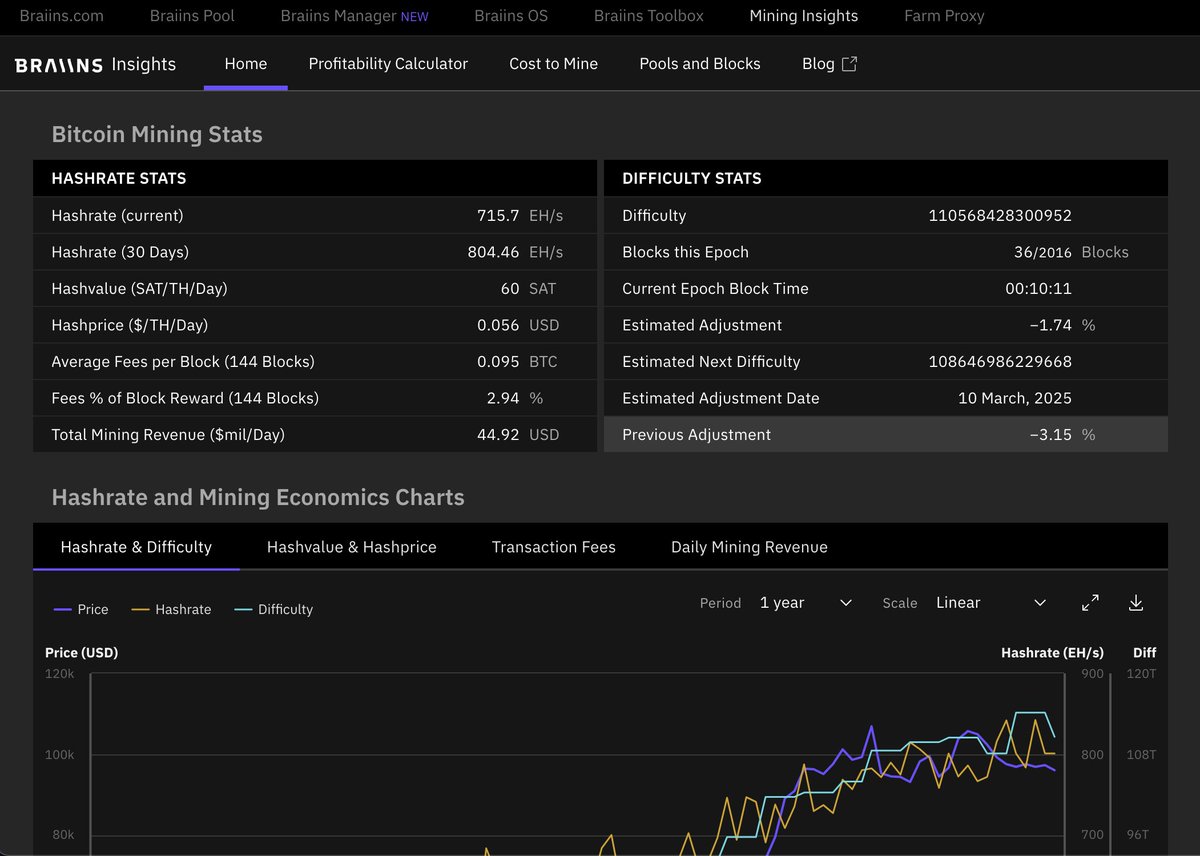The height and width of the screenshot is (856, 1200).
Task: Visit Braiins Pool from top bar
Action: 191,16
